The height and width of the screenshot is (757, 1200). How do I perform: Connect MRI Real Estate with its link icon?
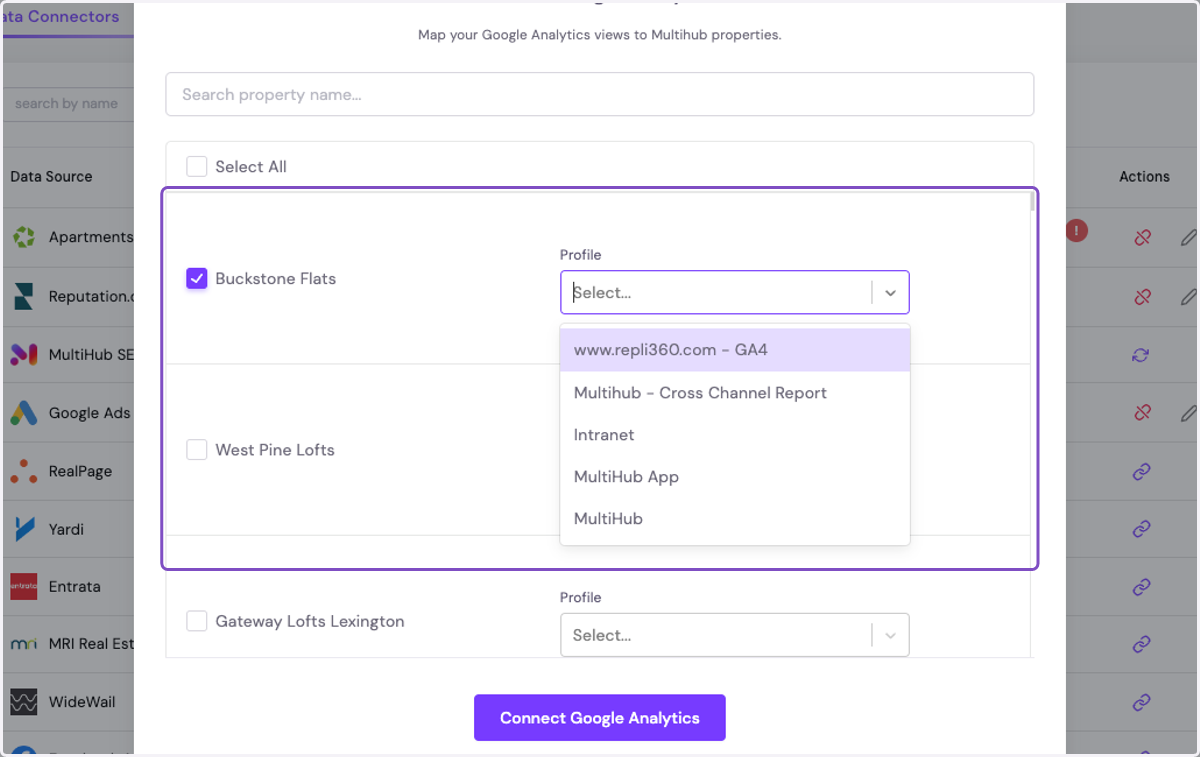[x=1142, y=645]
